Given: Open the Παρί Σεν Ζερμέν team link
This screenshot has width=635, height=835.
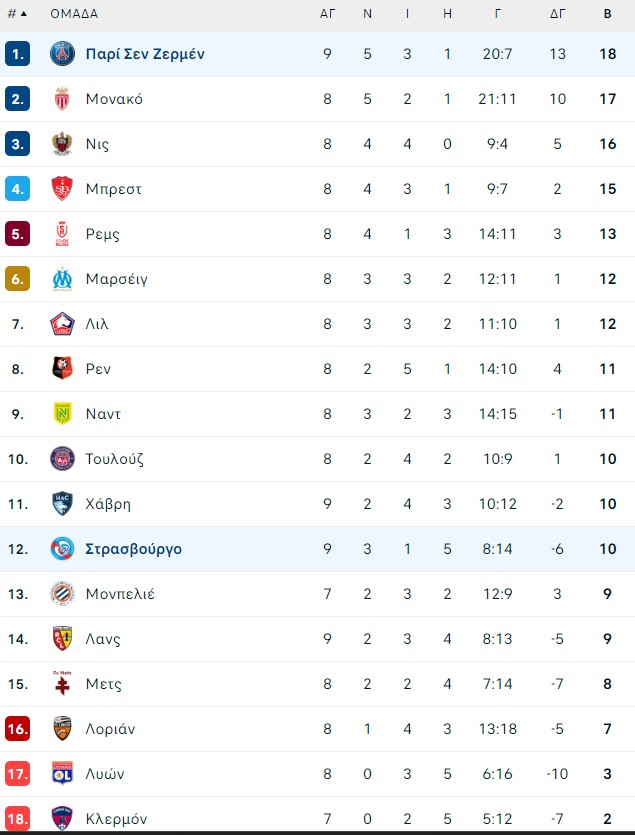Looking at the screenshot, I should [145, 54].
